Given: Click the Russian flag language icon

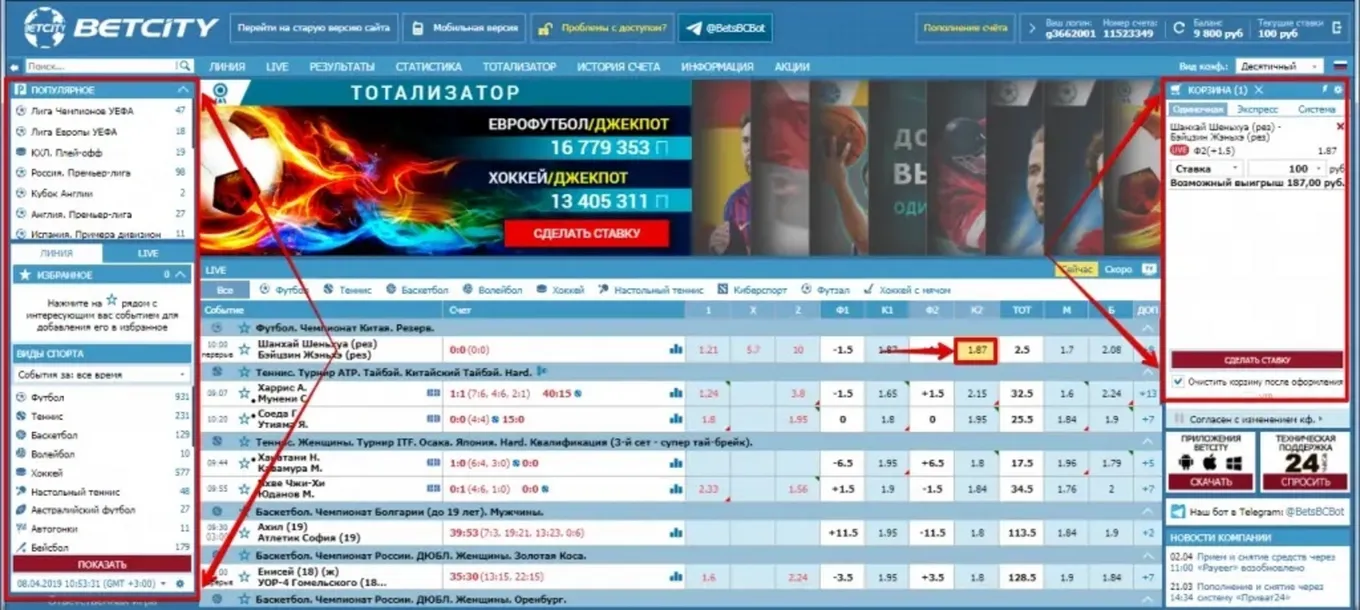Looking at the screenshot, I should pyautogui.click(x=1341, y=67).
